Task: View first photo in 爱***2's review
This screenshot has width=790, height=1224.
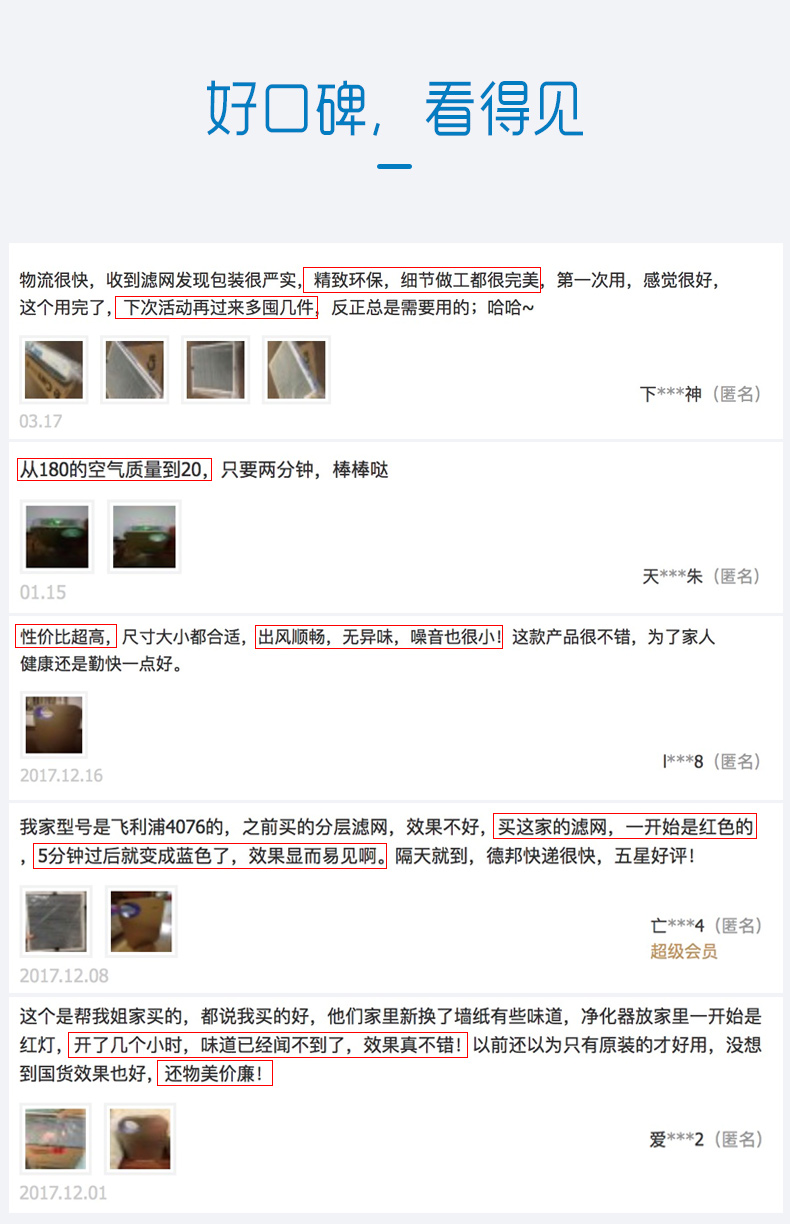Action: pos(56,1139)
